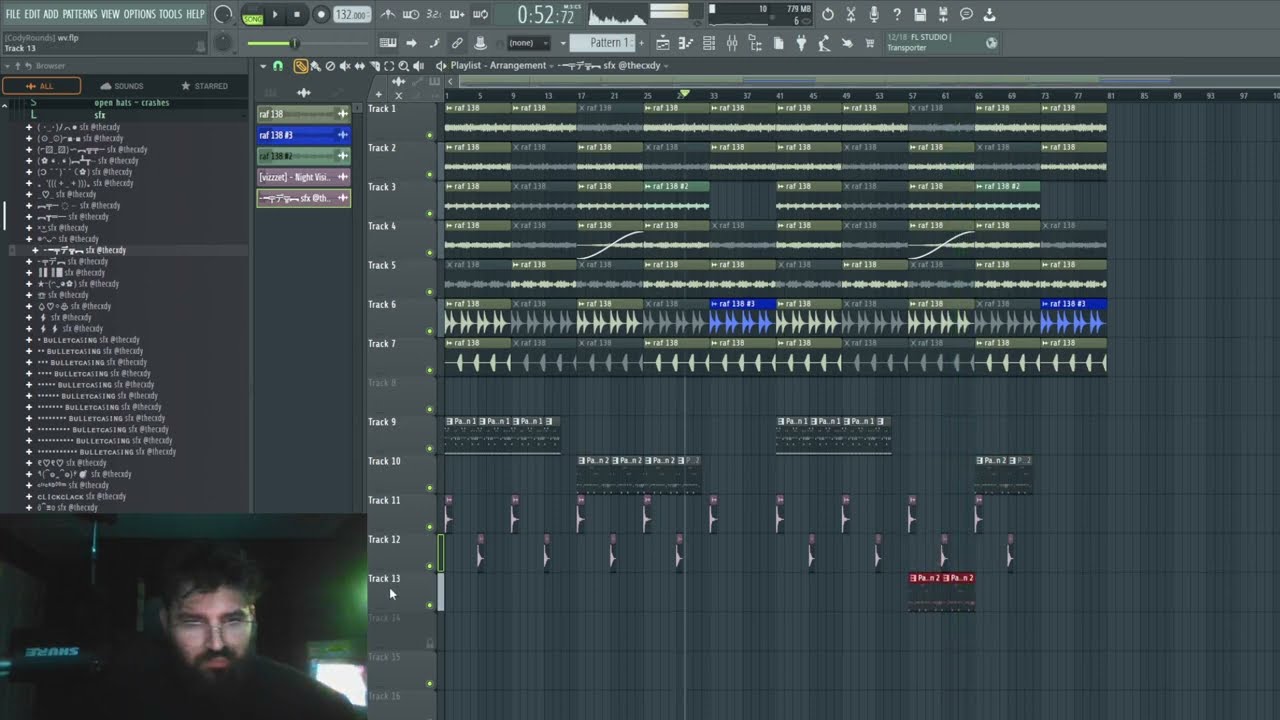Click the link-to-controller chain icon

coord(457,43)
